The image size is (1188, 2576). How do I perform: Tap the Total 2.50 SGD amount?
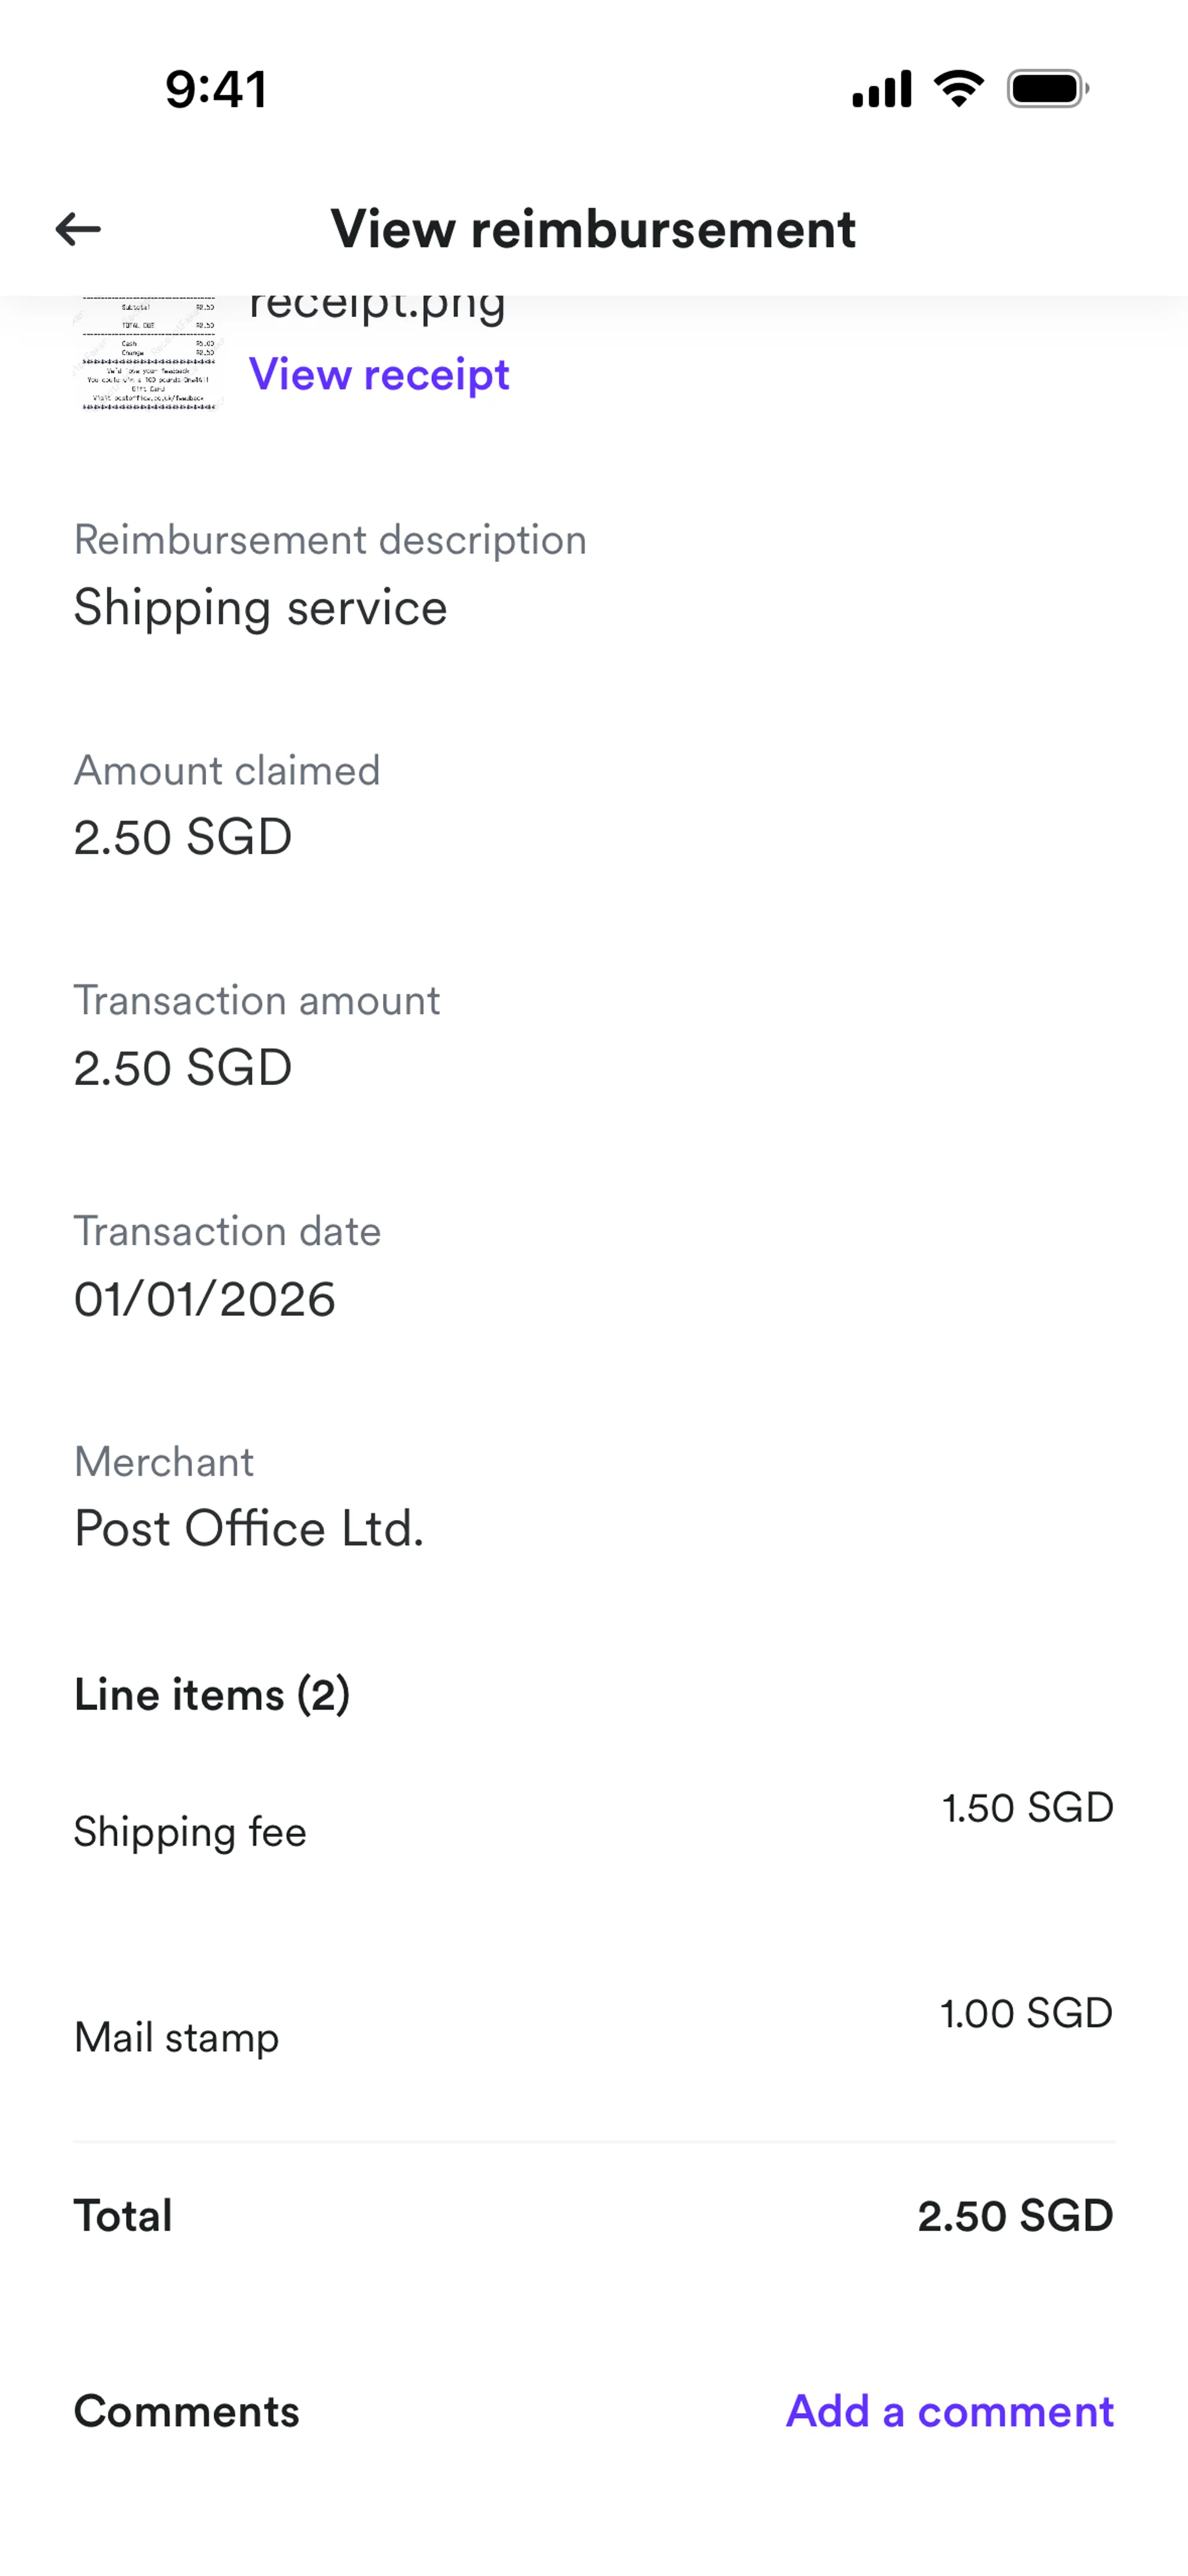click(1015, 2216)
